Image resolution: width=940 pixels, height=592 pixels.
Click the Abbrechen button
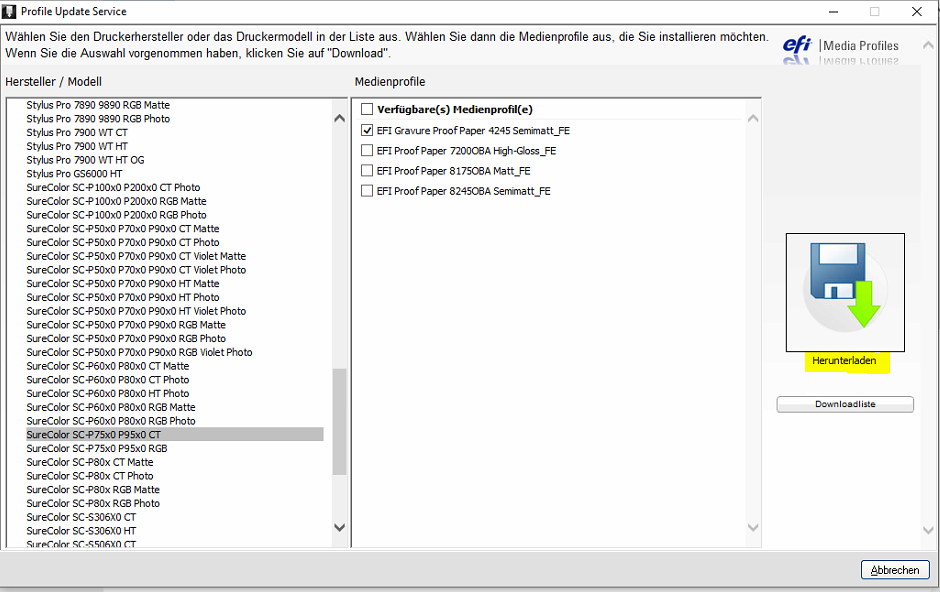[894, 569]
